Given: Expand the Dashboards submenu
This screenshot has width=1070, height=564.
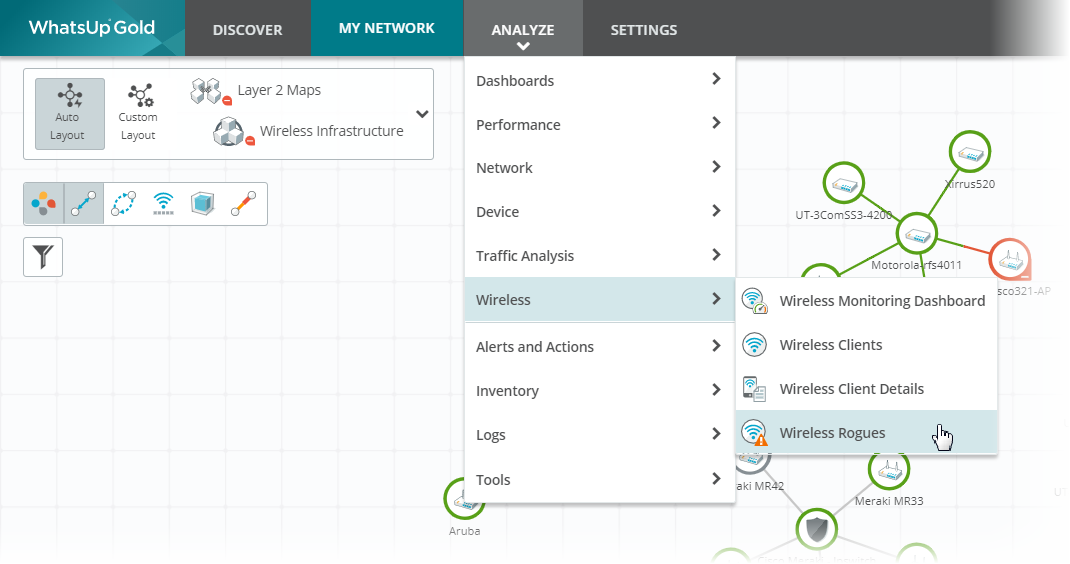Looking at the screenshot, I should tap(599, 81).
